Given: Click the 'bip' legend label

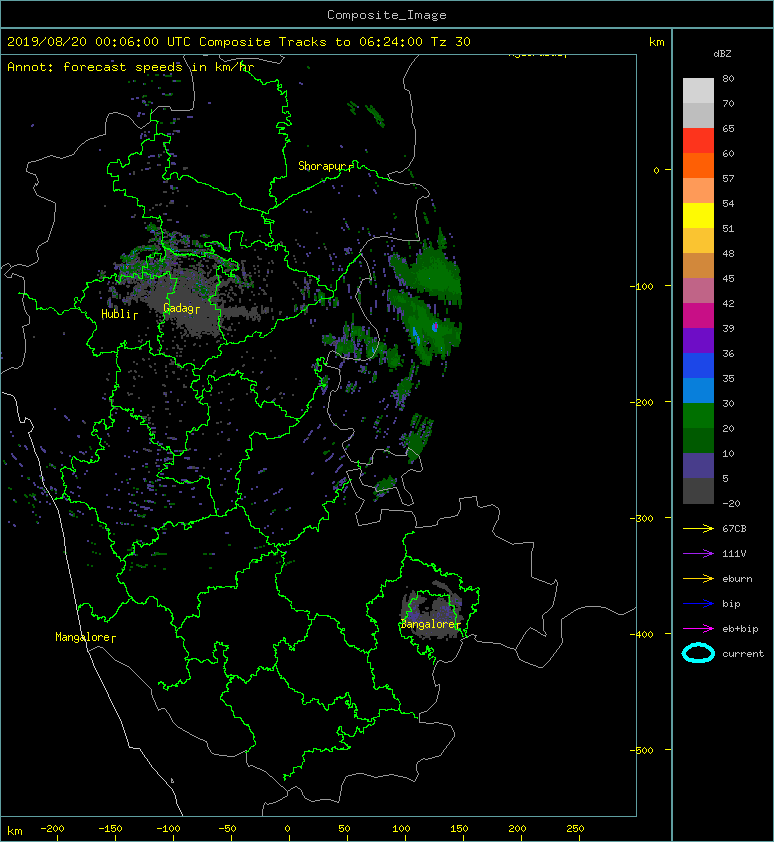Looking at the screenshot, I should [731, 604].
